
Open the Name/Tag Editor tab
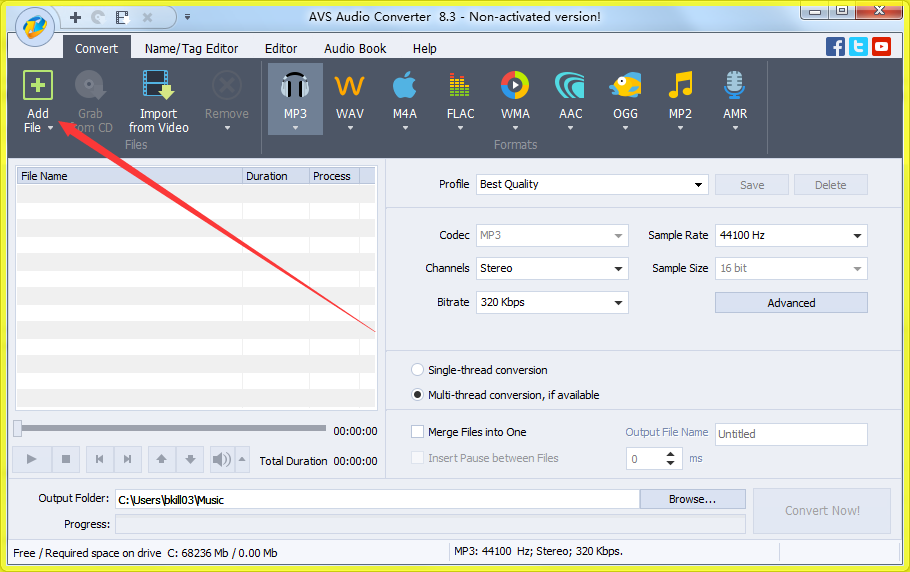pos(192,49)
